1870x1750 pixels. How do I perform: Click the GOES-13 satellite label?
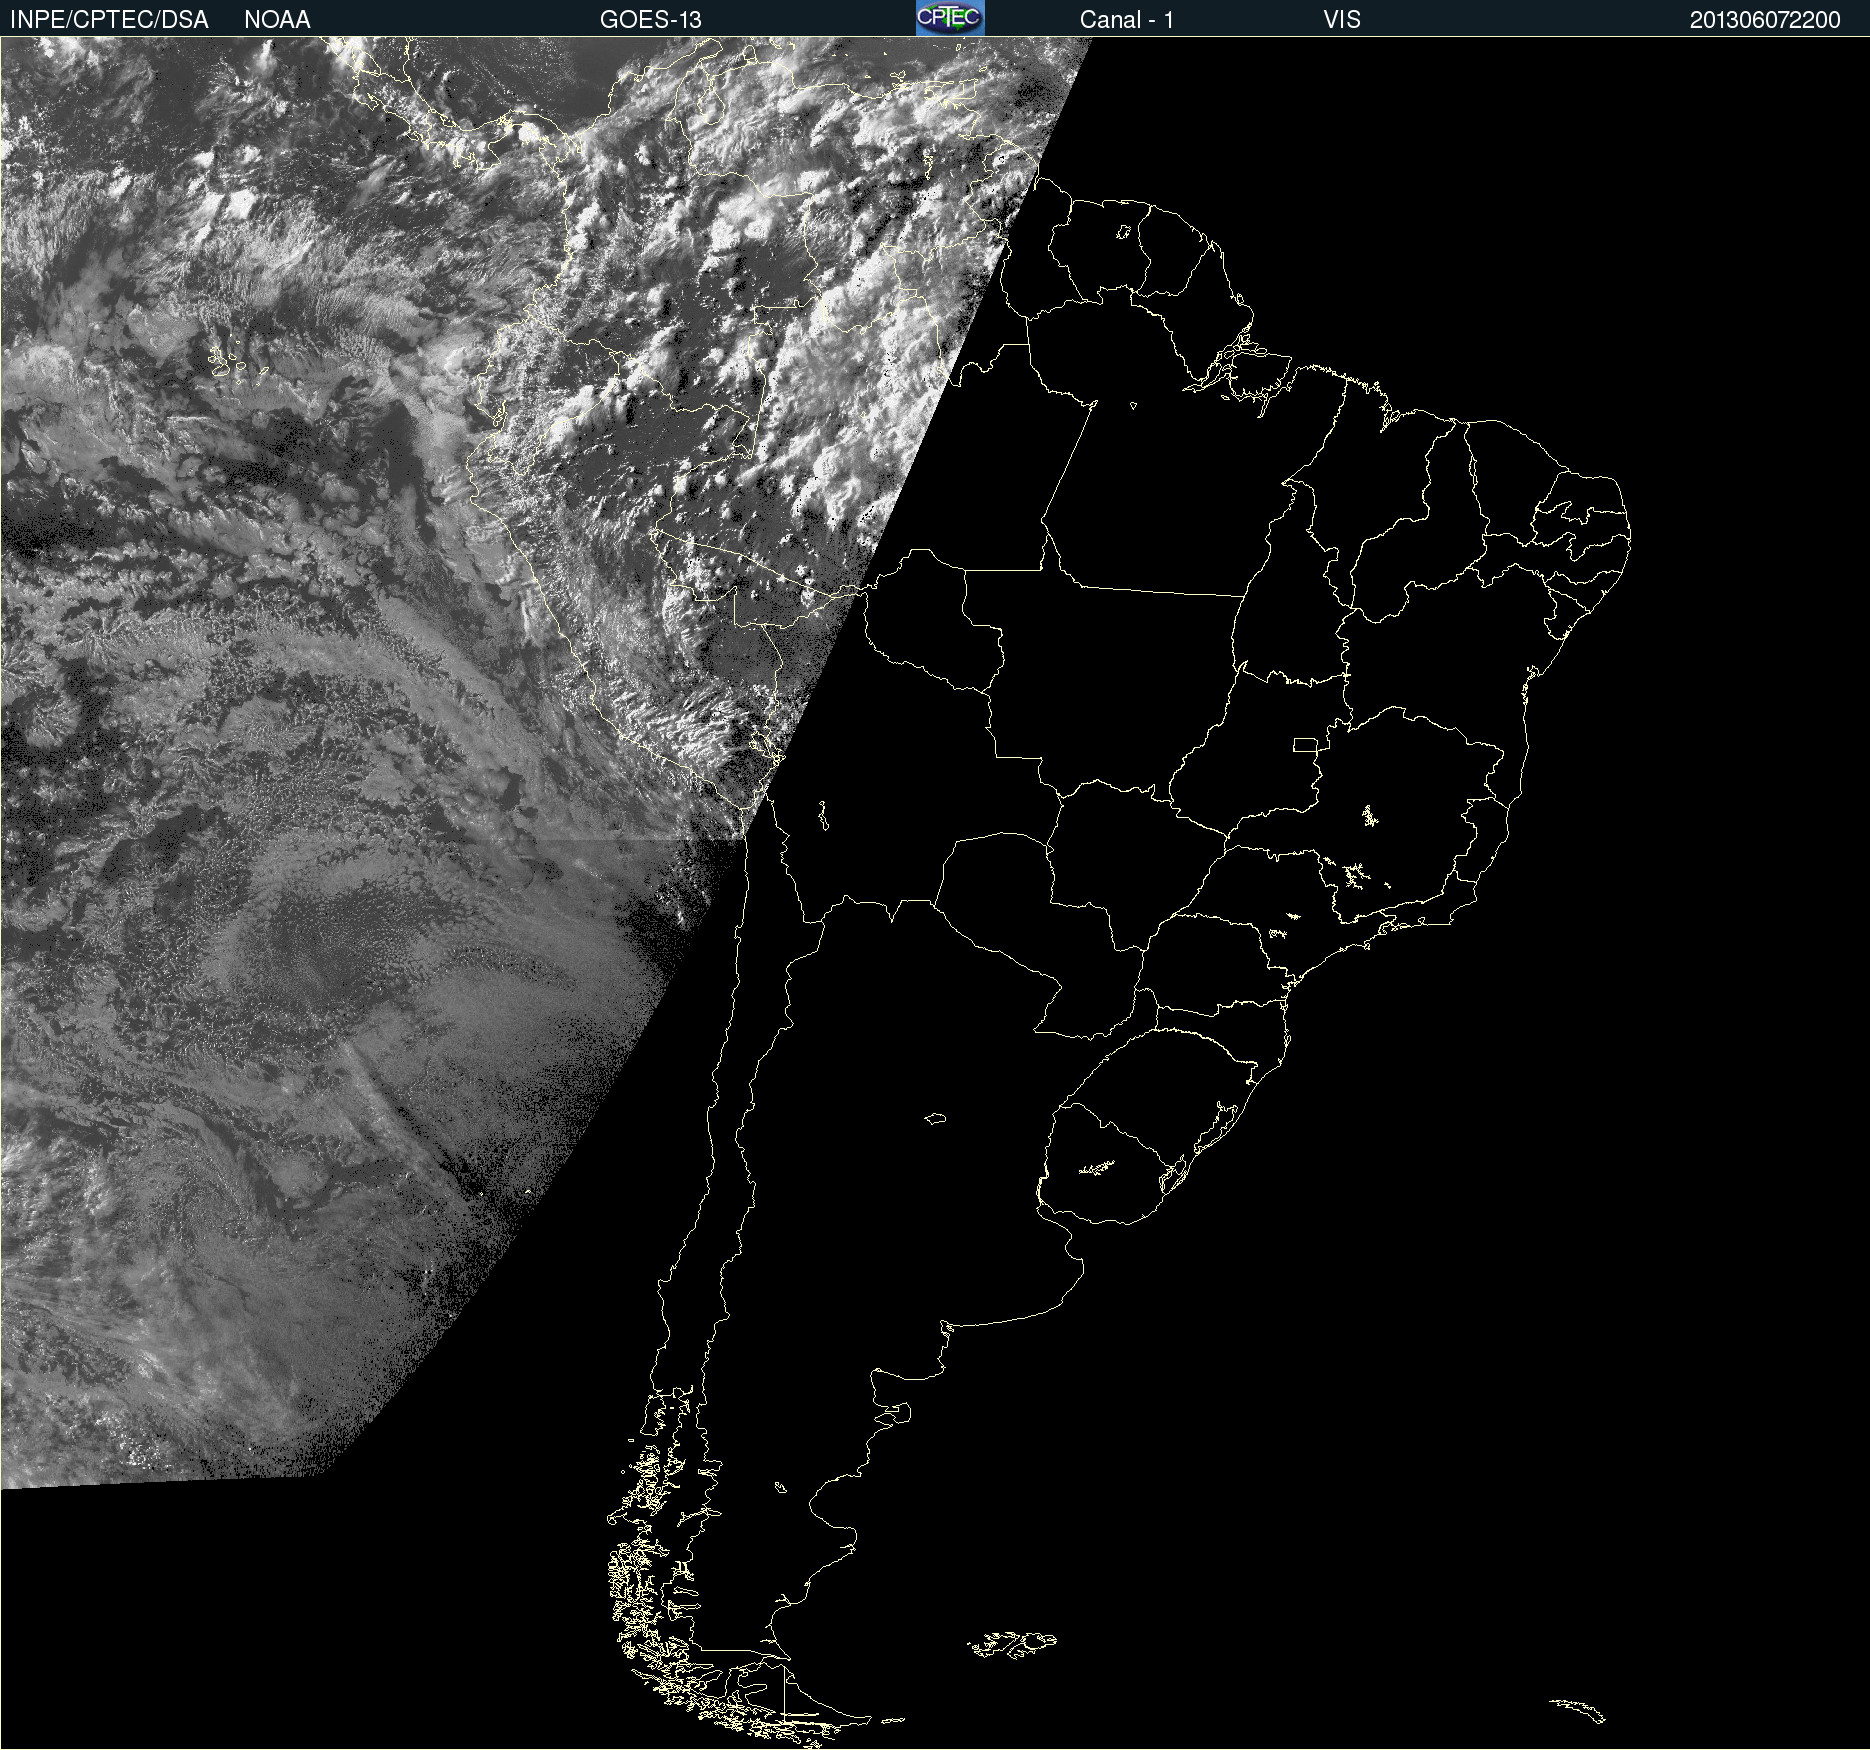coord(650,19)
